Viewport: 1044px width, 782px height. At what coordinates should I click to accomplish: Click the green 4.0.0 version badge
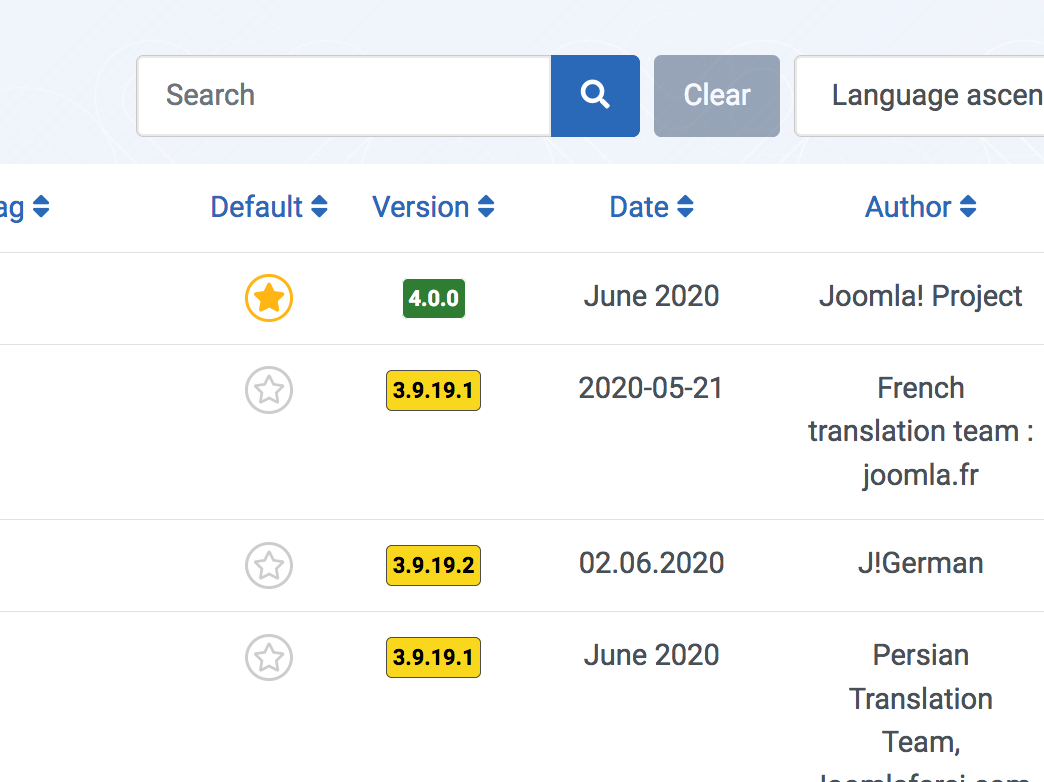[433, 298]
